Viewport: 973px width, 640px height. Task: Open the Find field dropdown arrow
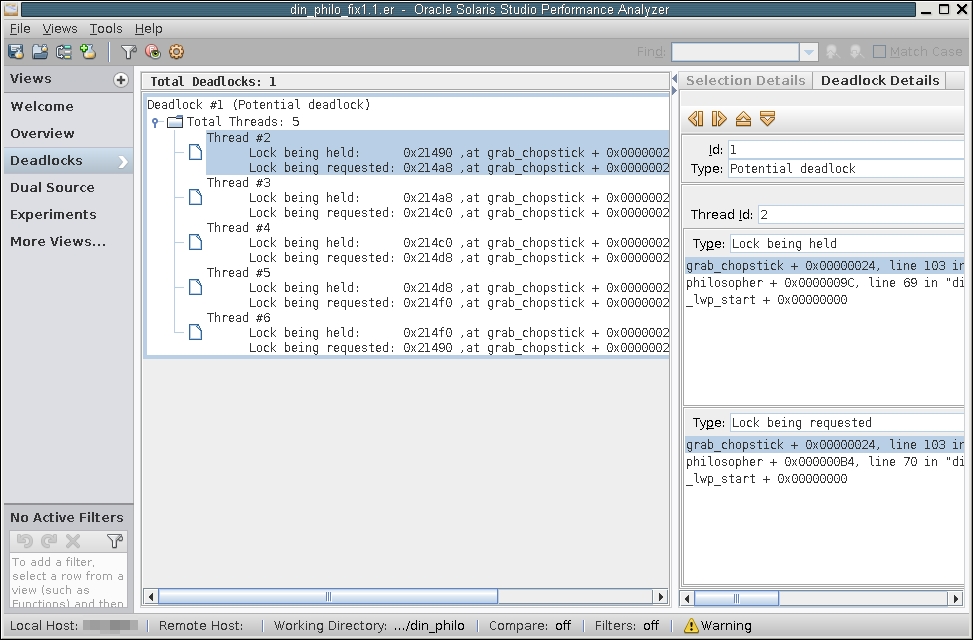(x=809, y=52)
